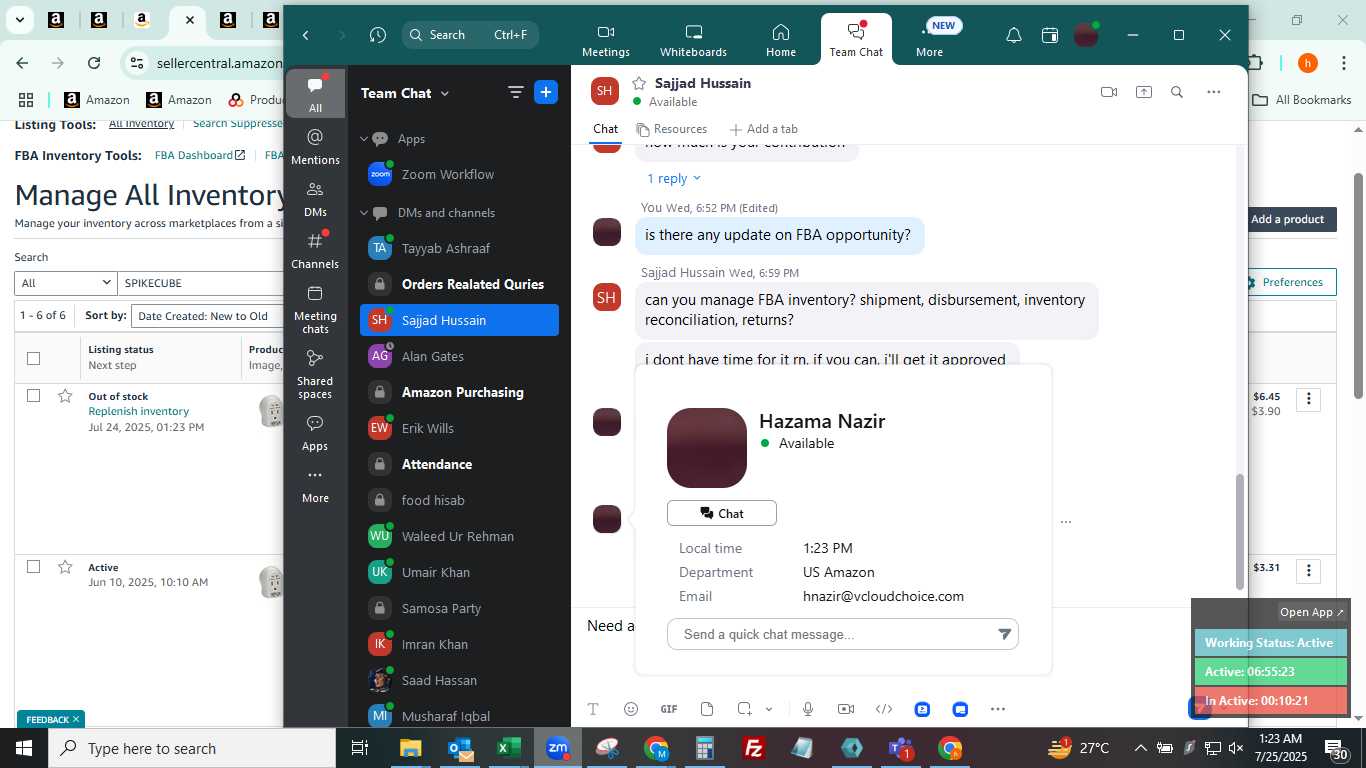Click new chat plus button
This screenshot has width=1366, height=768.
pos(546,93)
